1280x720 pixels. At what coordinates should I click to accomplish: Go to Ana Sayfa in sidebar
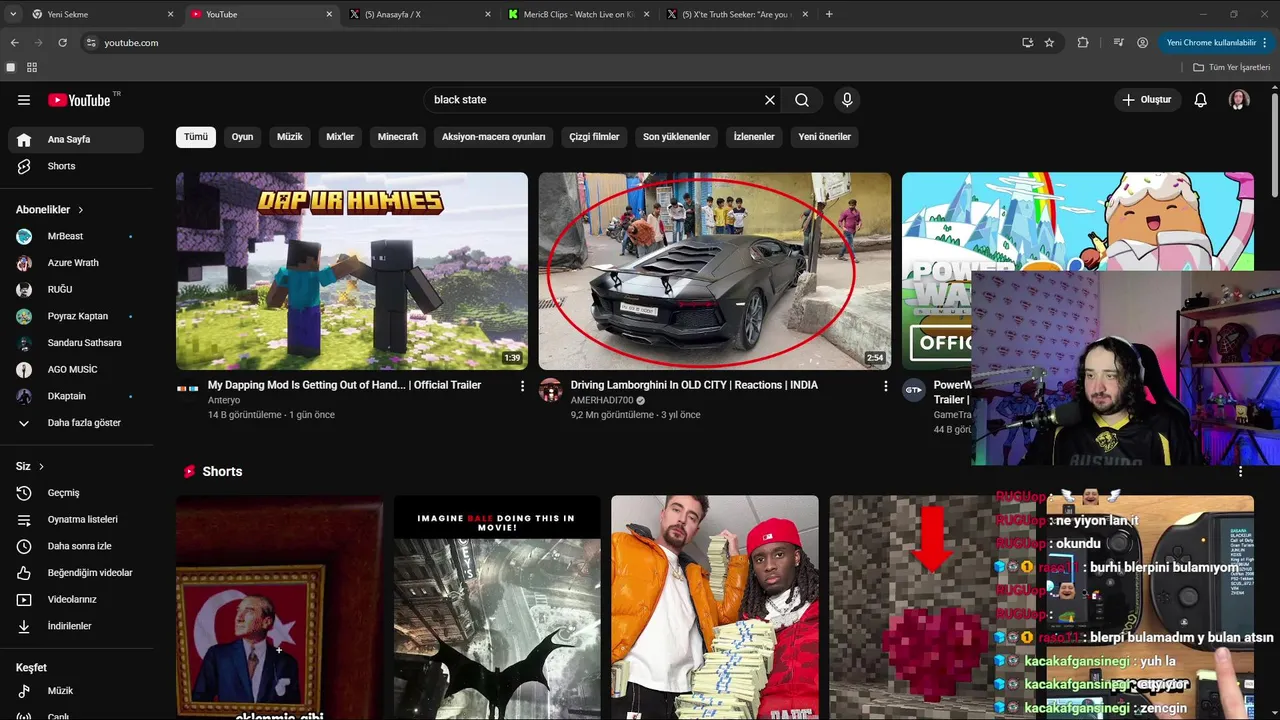tap(76, 140)
